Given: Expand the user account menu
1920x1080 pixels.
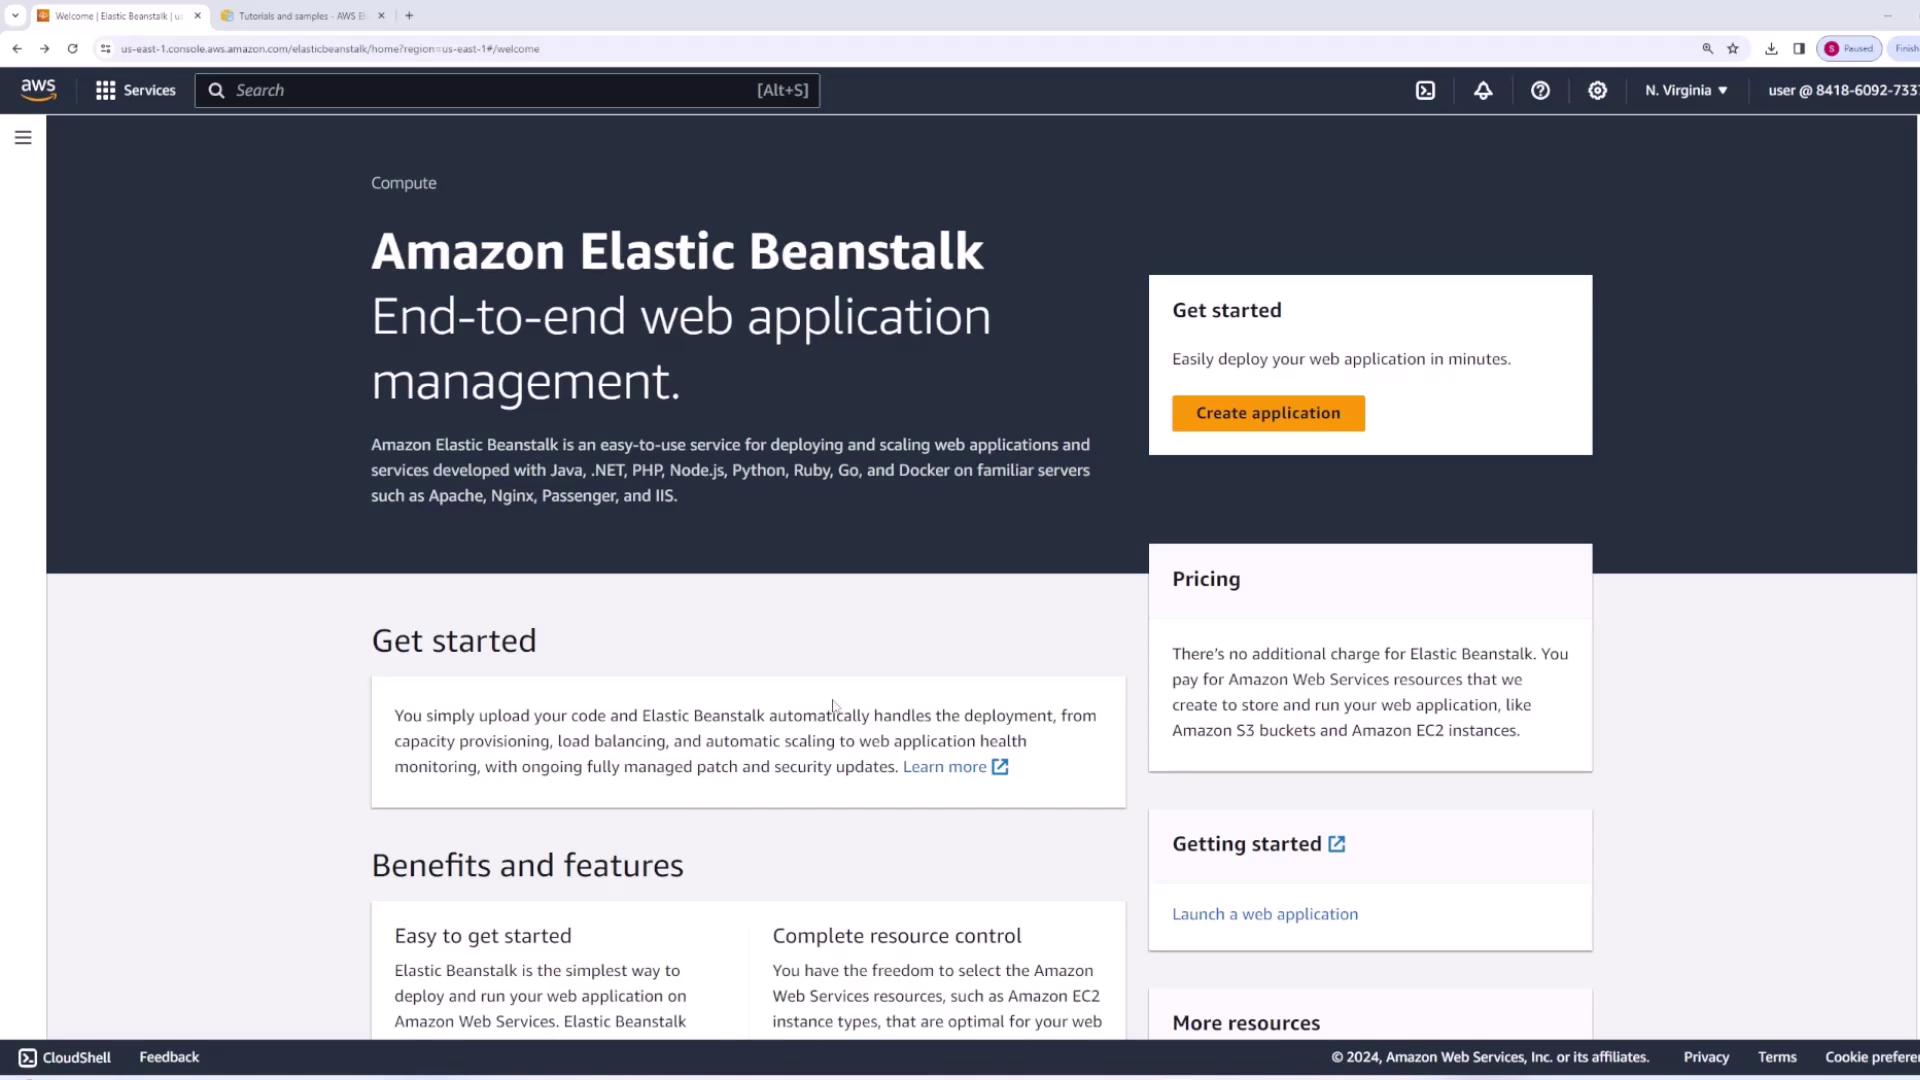Looking at the screenshot, I should click(1842, 90).
